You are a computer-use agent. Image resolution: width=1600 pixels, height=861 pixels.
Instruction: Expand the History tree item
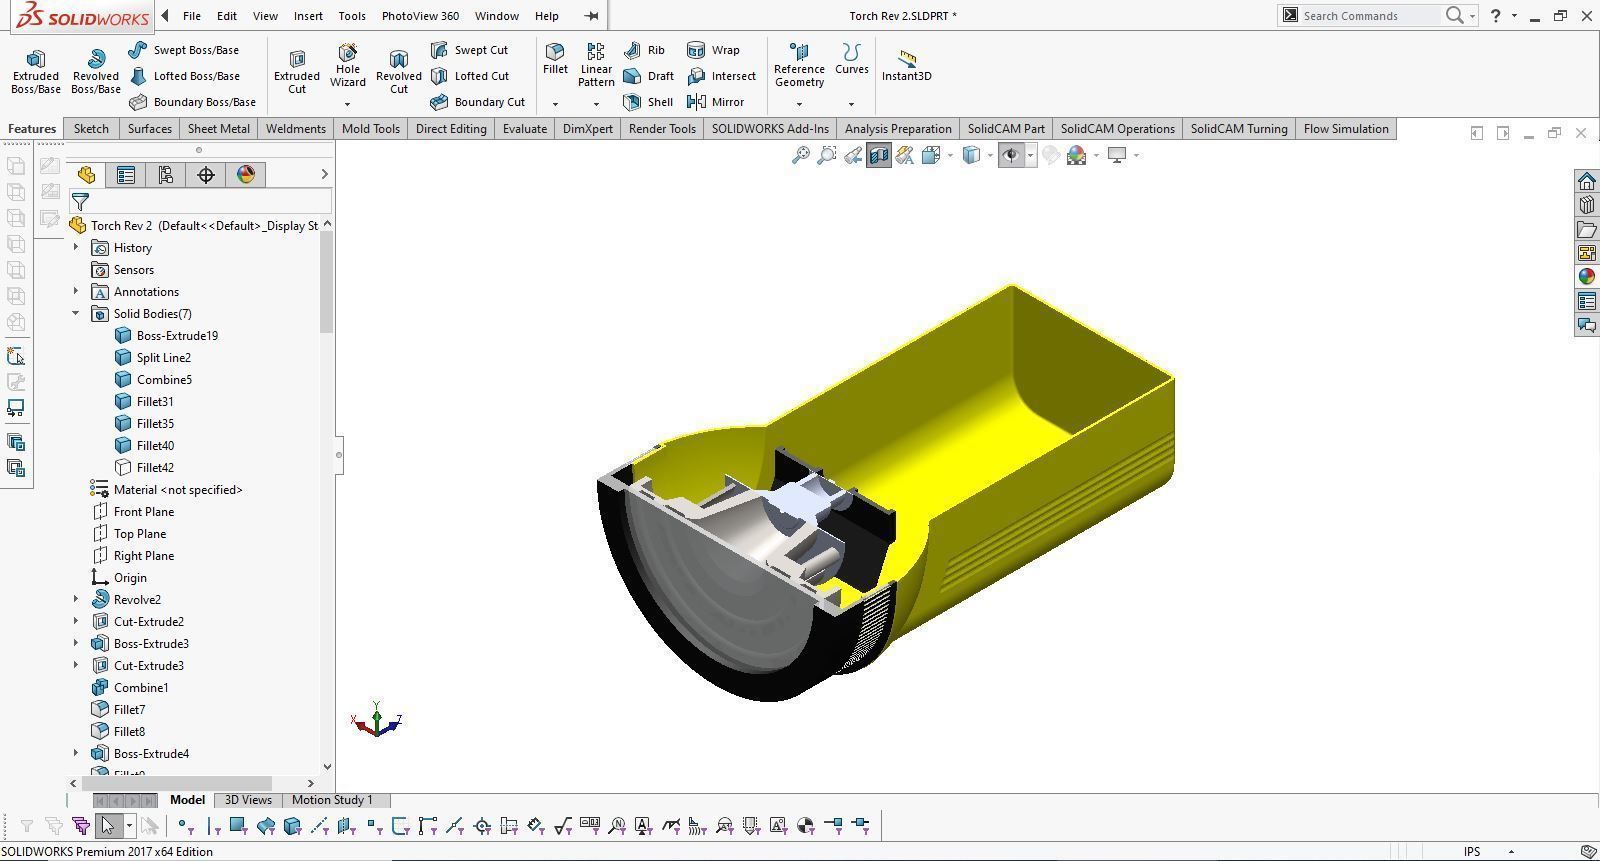(76, 247)
